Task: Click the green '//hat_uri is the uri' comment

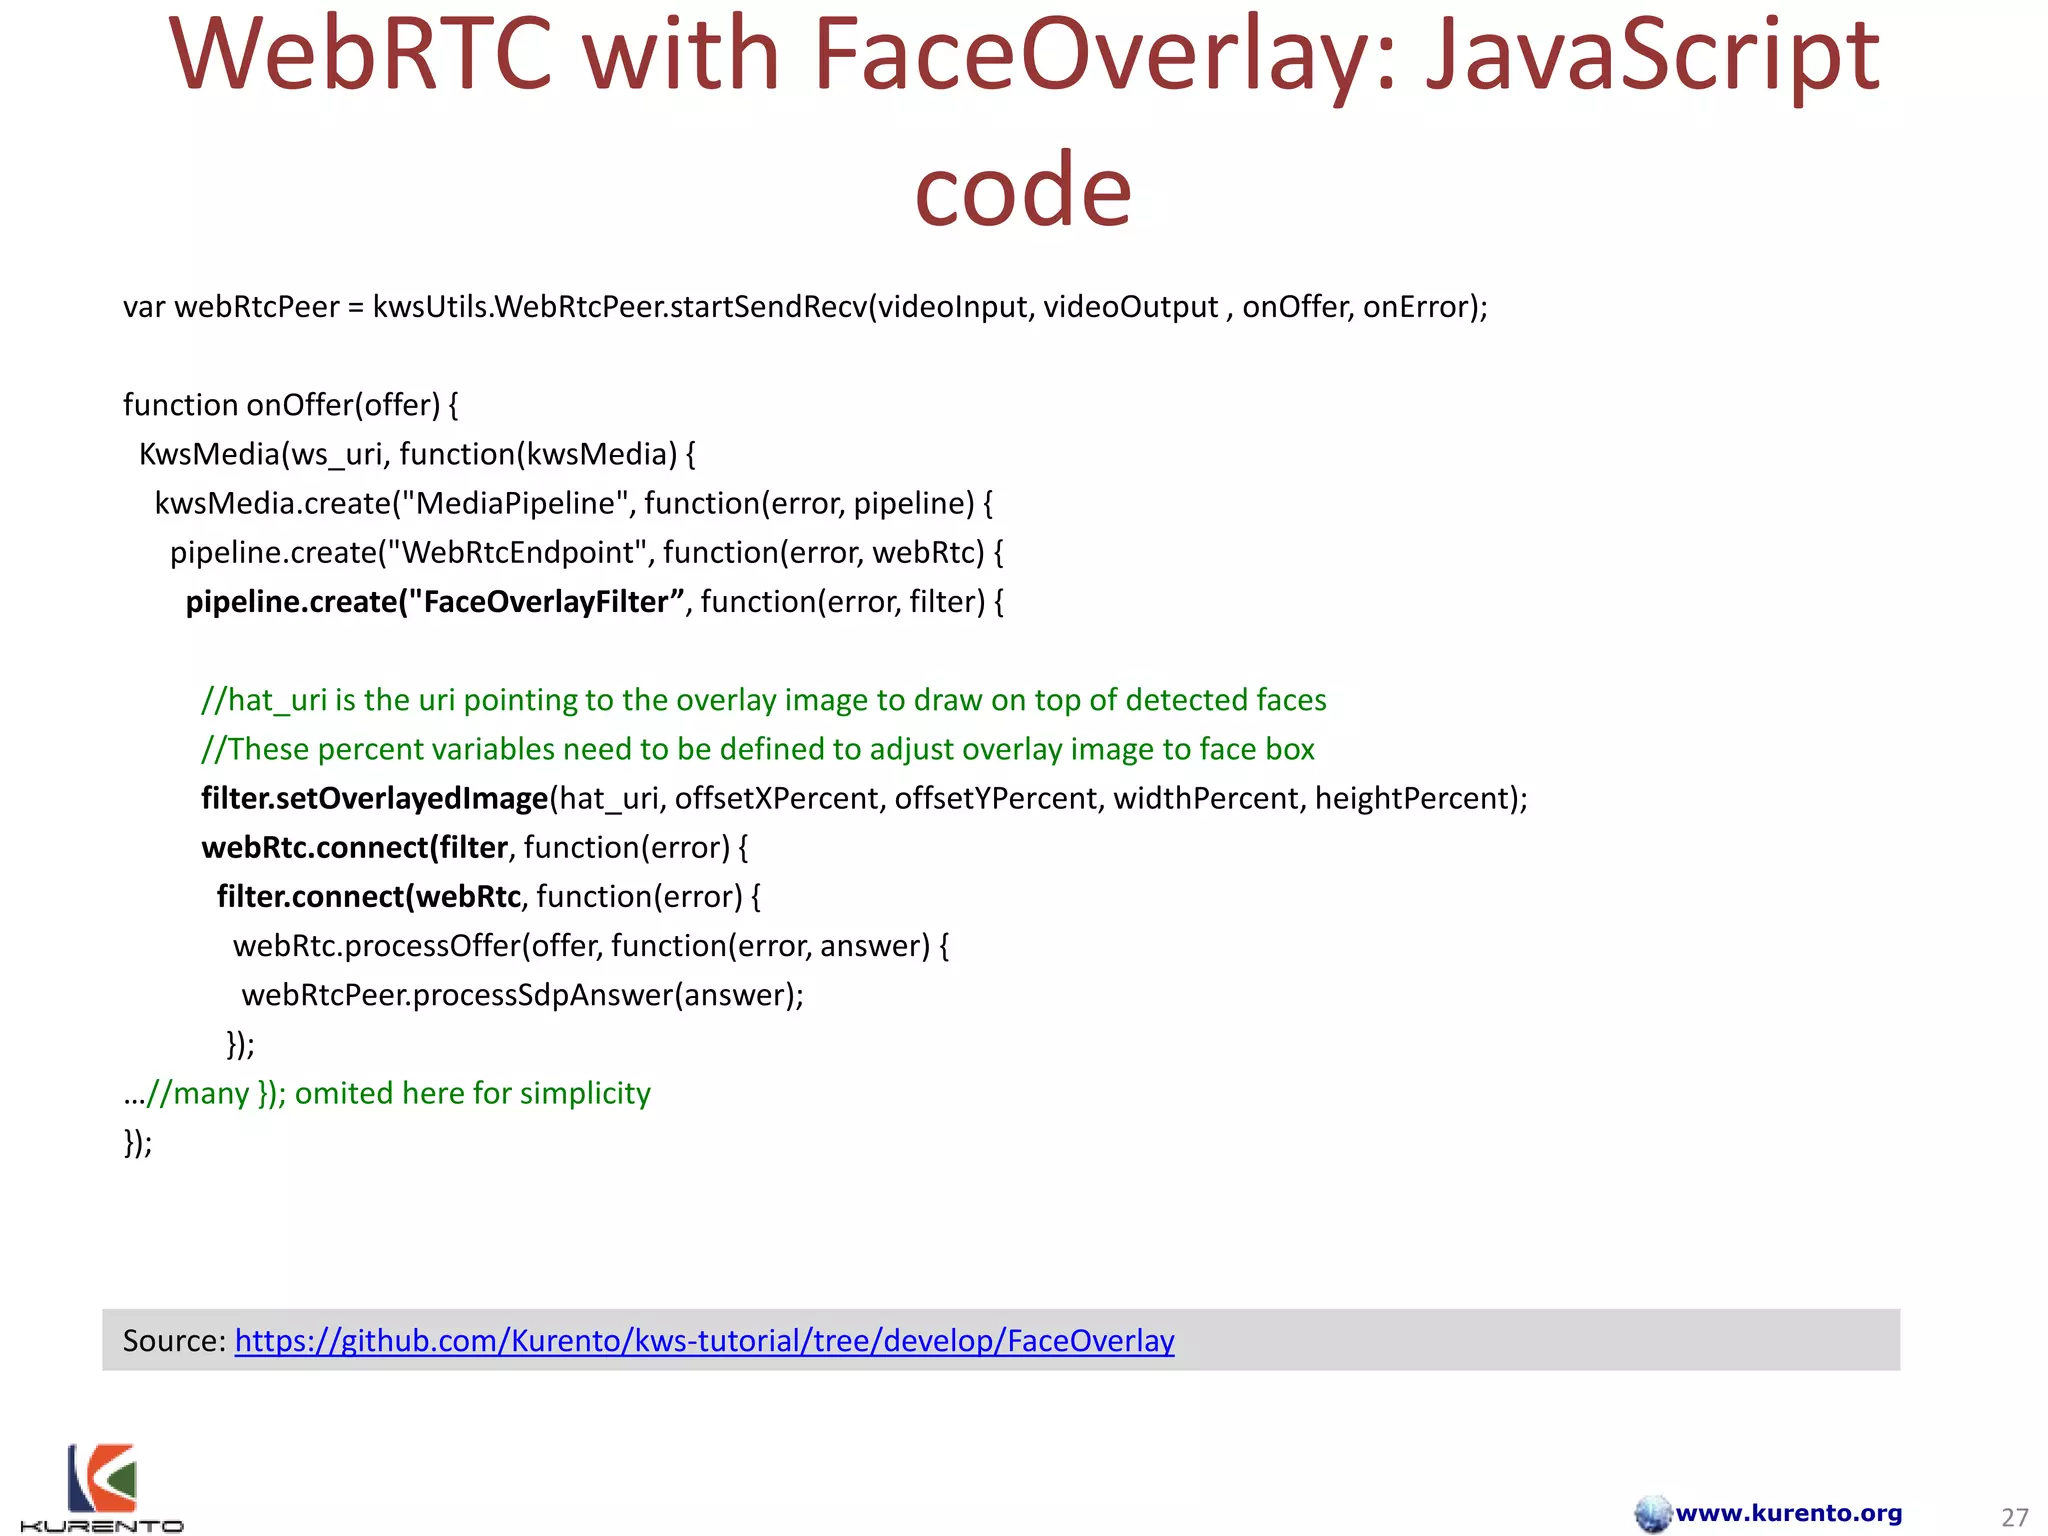Action: [764, 699]
